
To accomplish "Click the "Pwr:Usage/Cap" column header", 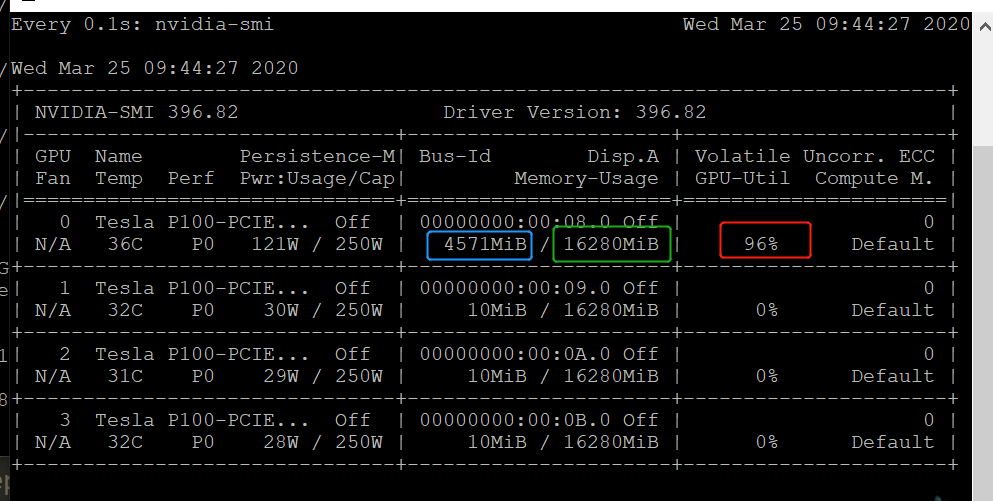I will click(x=317, y=179).
